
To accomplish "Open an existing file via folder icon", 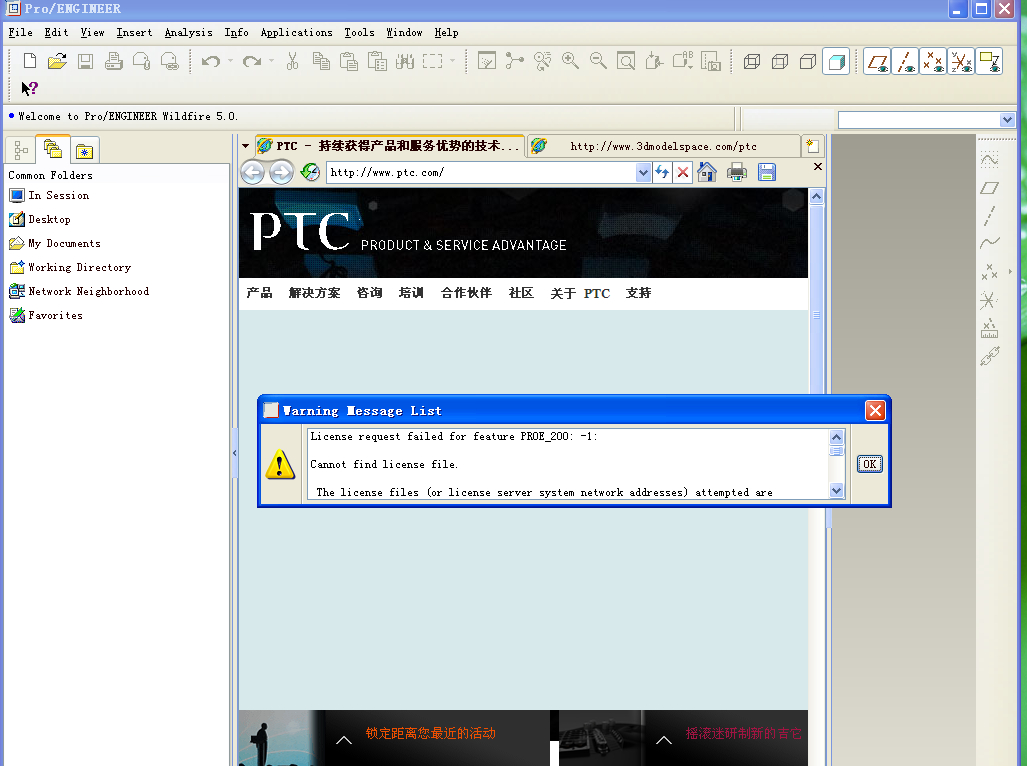I will pos(57,62).
